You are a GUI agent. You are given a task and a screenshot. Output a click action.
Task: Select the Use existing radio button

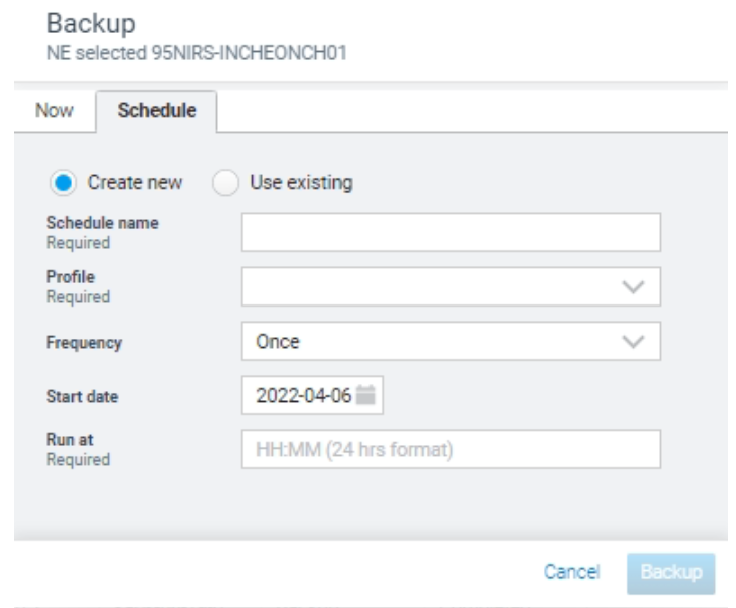click(x=225, y=183)
